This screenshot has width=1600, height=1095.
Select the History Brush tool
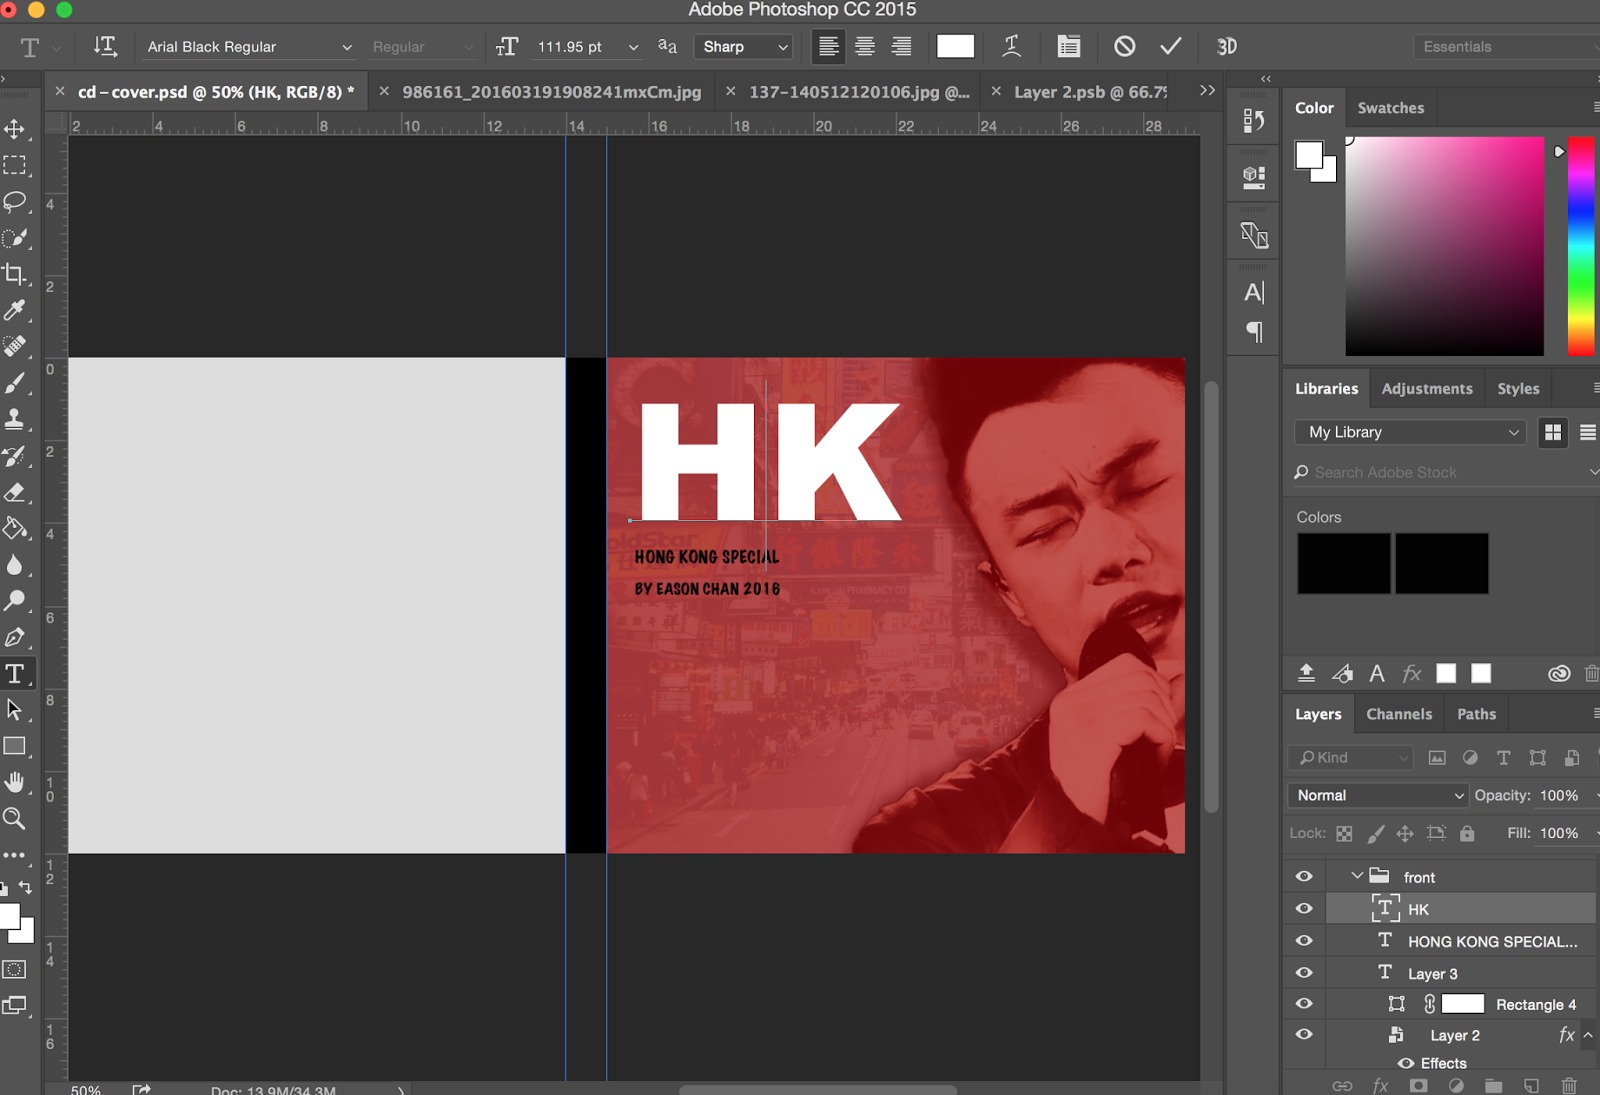15,456
